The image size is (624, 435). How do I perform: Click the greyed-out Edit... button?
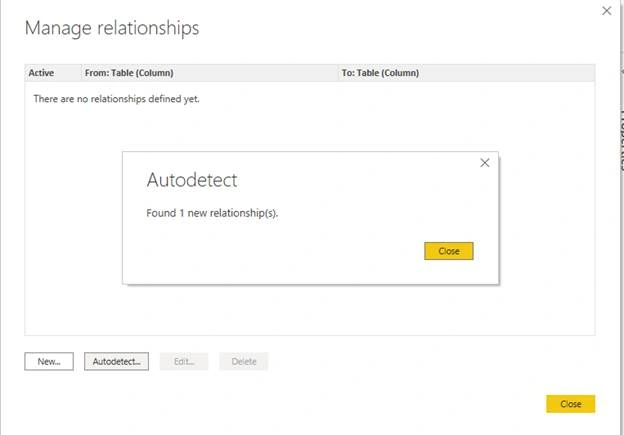point(184,361)
